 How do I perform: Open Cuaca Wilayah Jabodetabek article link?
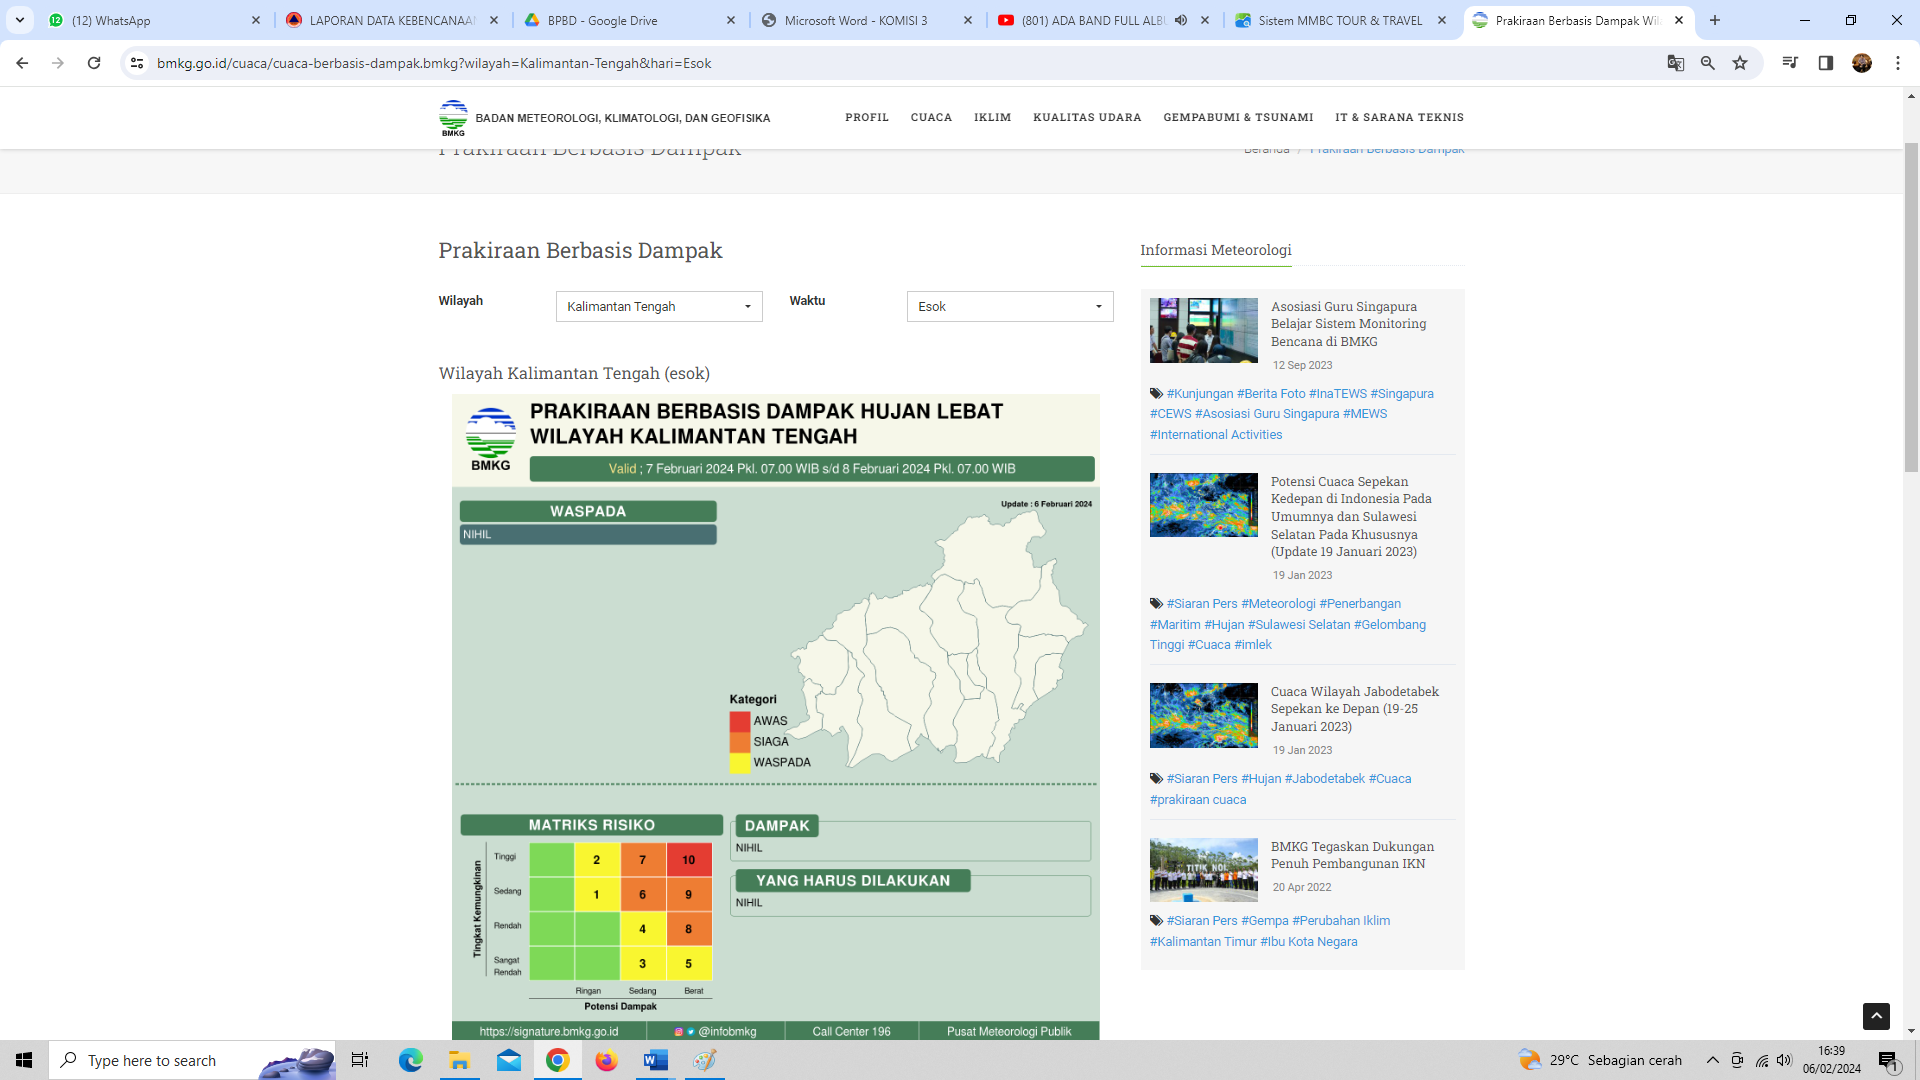(1354, 709)
